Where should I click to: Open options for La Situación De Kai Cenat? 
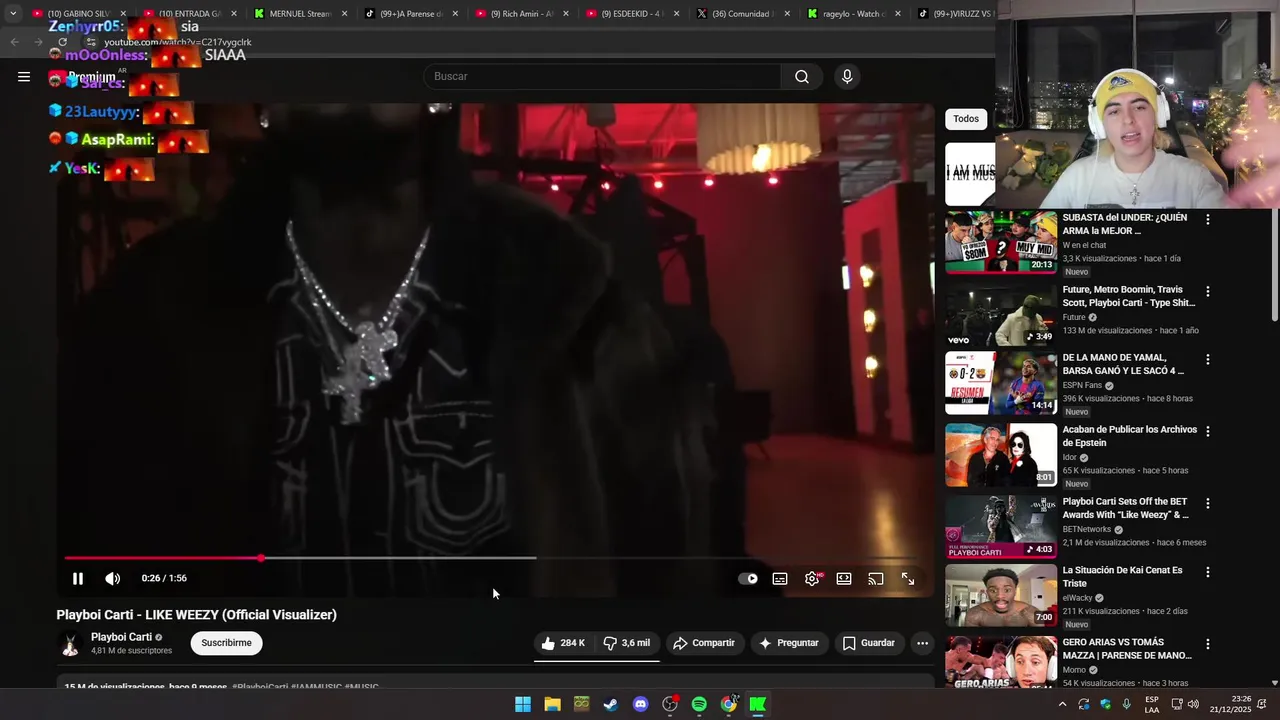point(1207,572)
